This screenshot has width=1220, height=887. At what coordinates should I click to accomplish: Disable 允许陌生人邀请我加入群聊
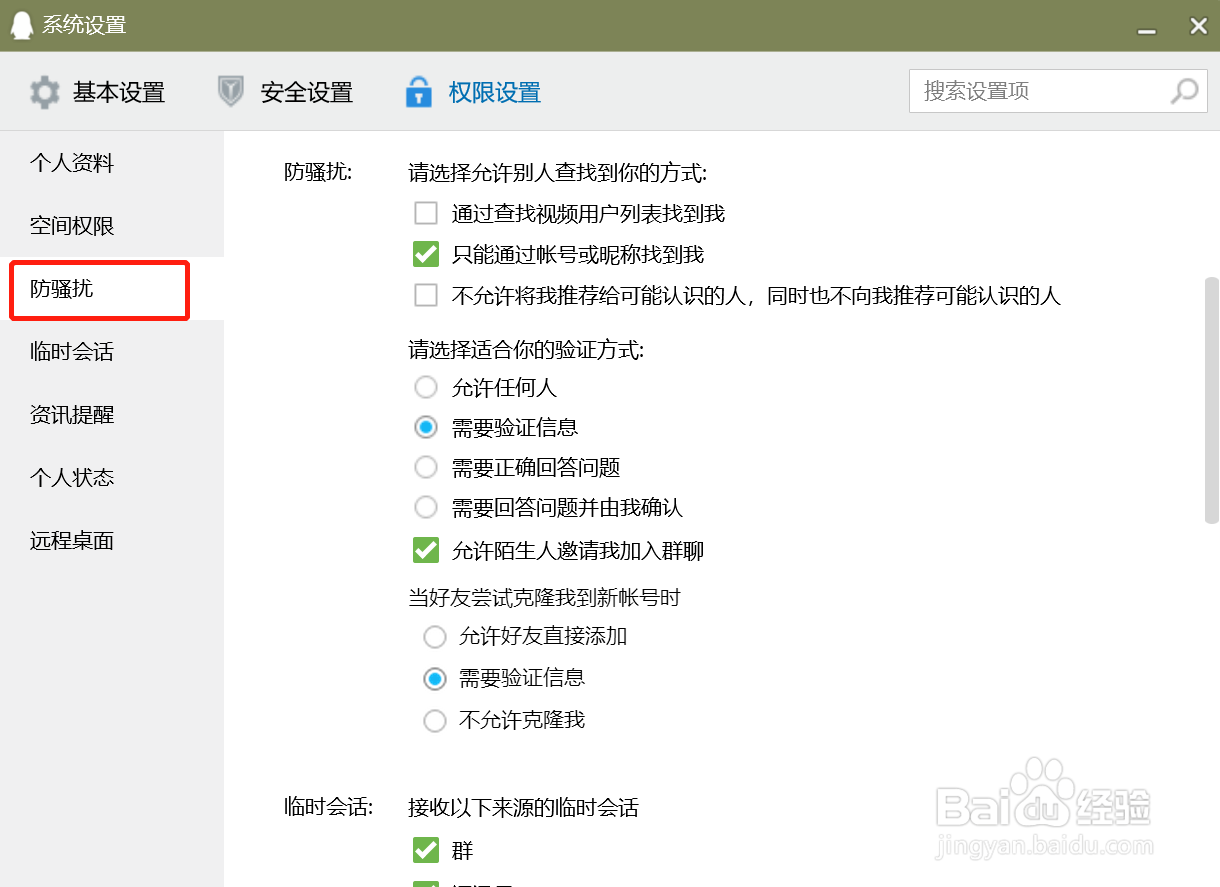click(426, 550)
